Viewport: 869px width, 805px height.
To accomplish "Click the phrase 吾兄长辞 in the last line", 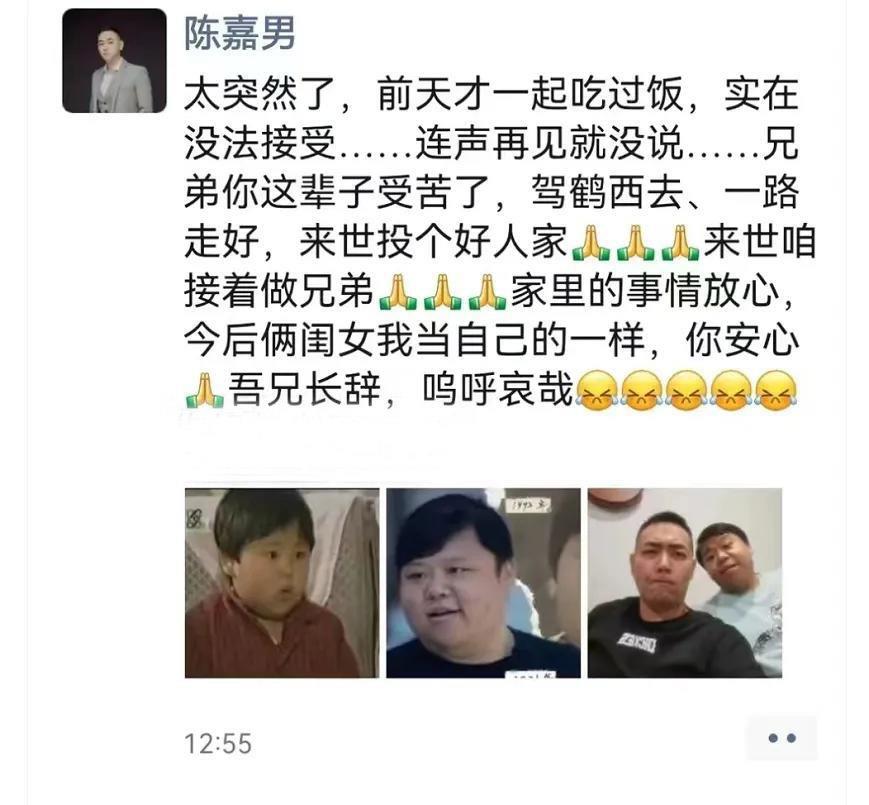I will click(x=304, y=390).
